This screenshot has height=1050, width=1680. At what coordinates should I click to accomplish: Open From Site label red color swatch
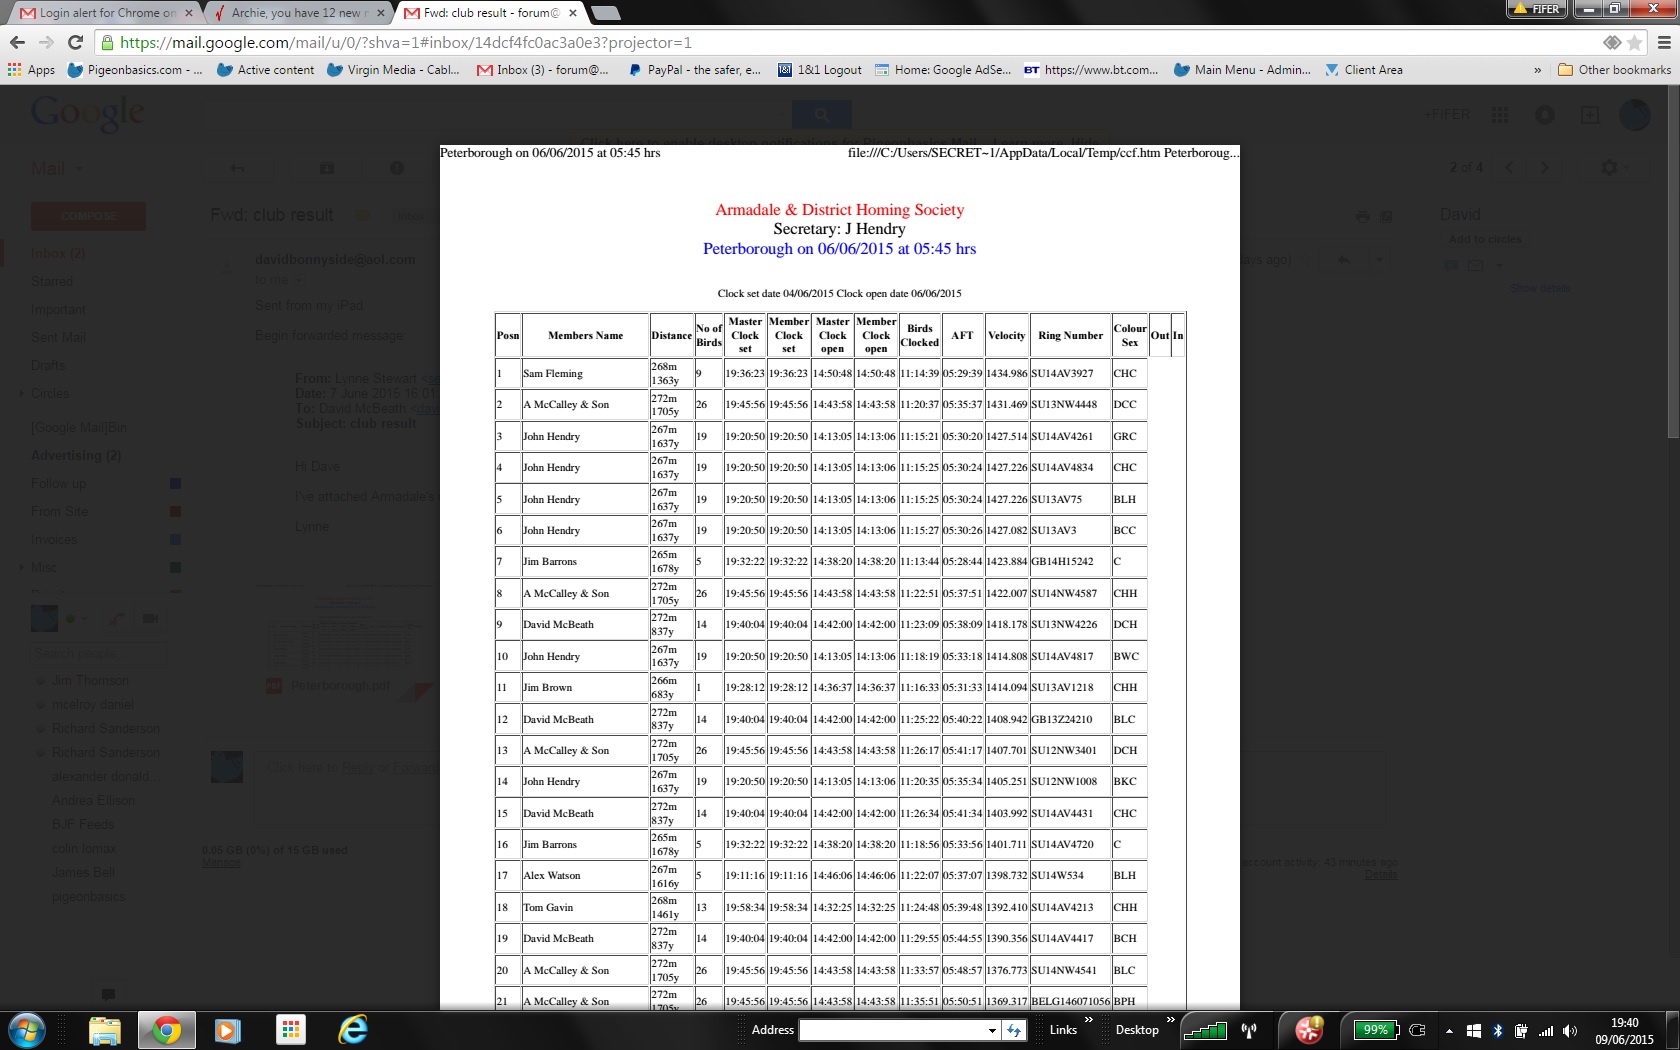point(175,512)
